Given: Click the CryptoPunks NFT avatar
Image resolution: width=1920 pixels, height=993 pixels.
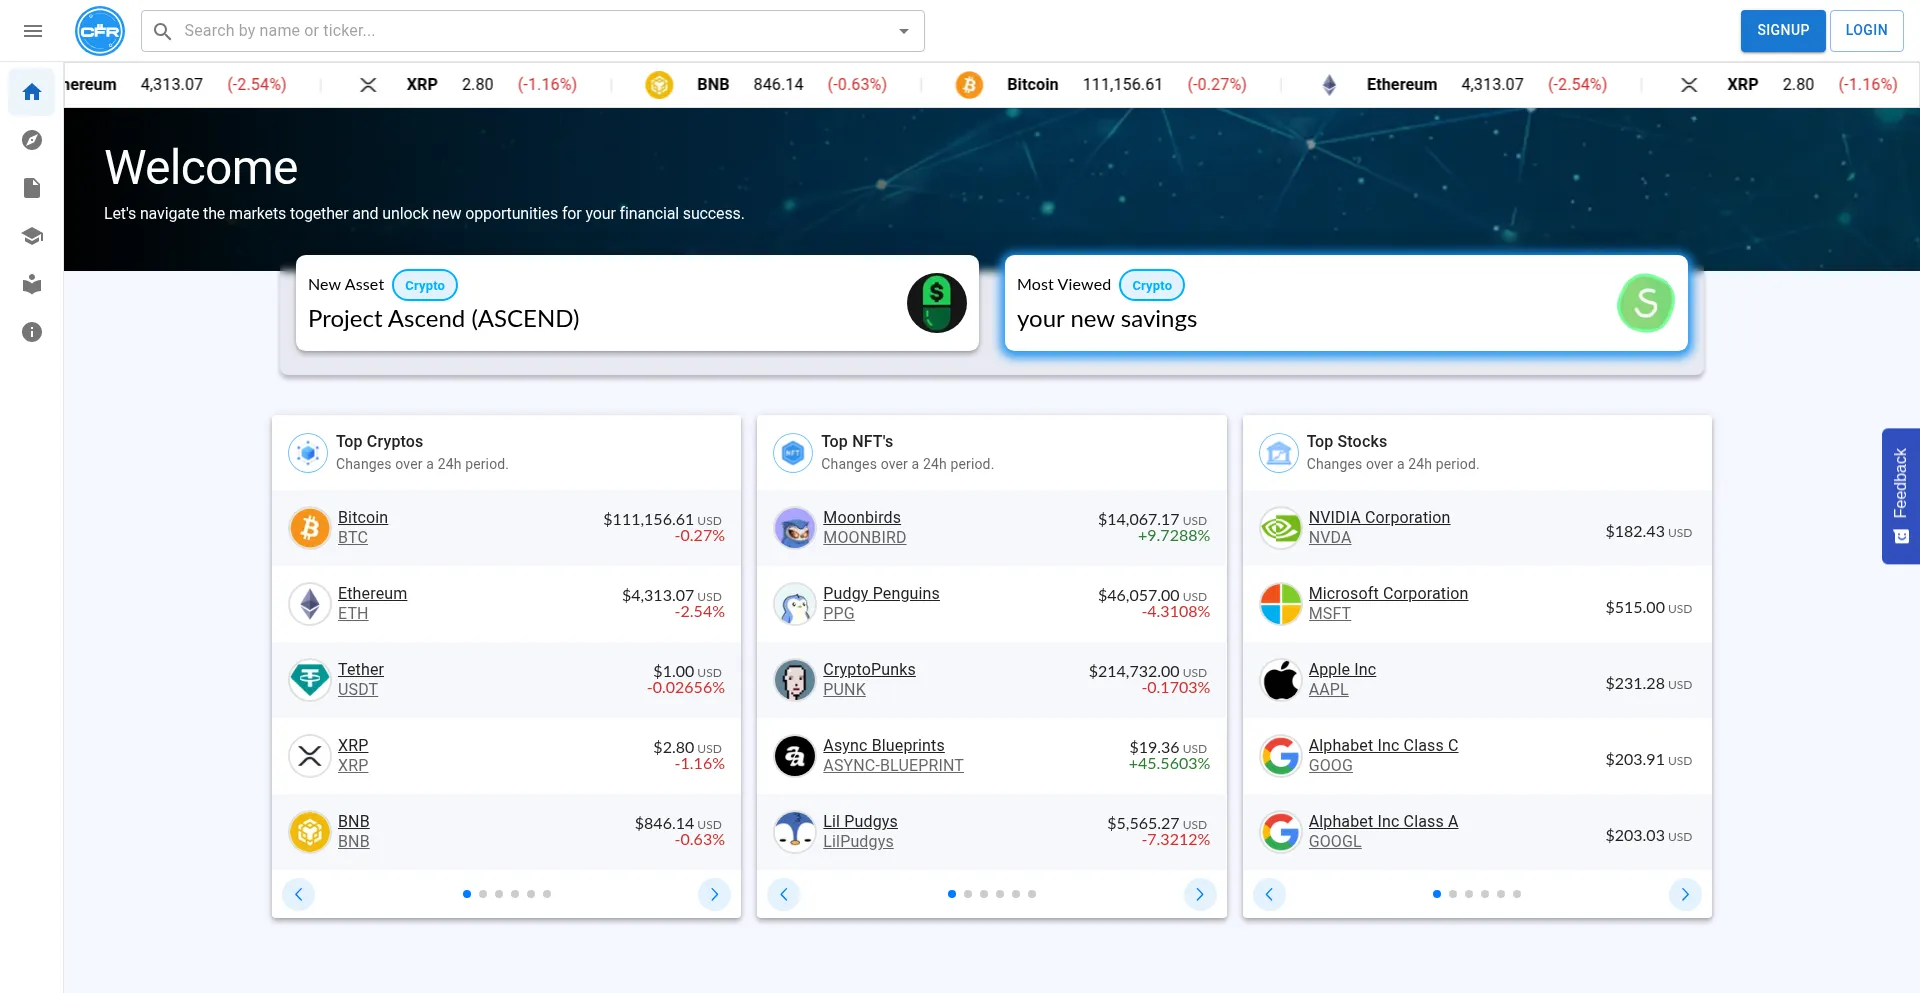Looking at the screenshot, I should (795, 680).
